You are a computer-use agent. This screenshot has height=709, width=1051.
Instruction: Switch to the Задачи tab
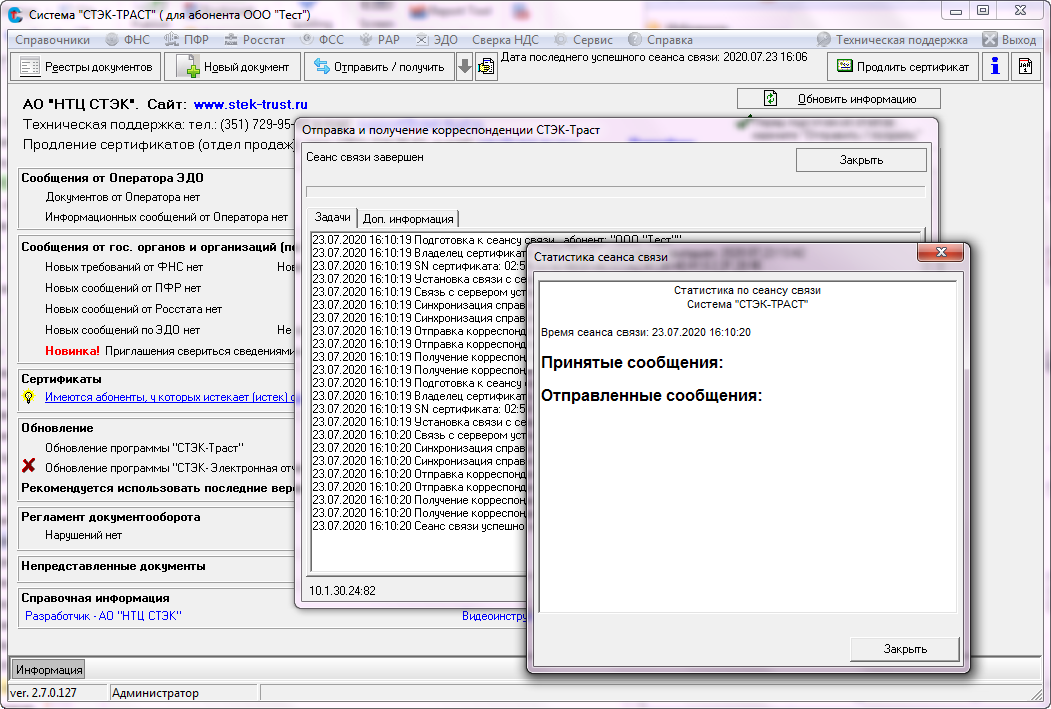tap(332, 217)
